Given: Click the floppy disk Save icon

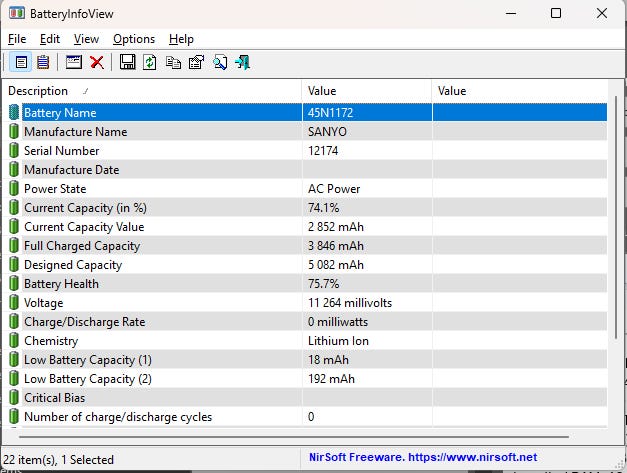Looking at the screenshot, I should 127,62.
